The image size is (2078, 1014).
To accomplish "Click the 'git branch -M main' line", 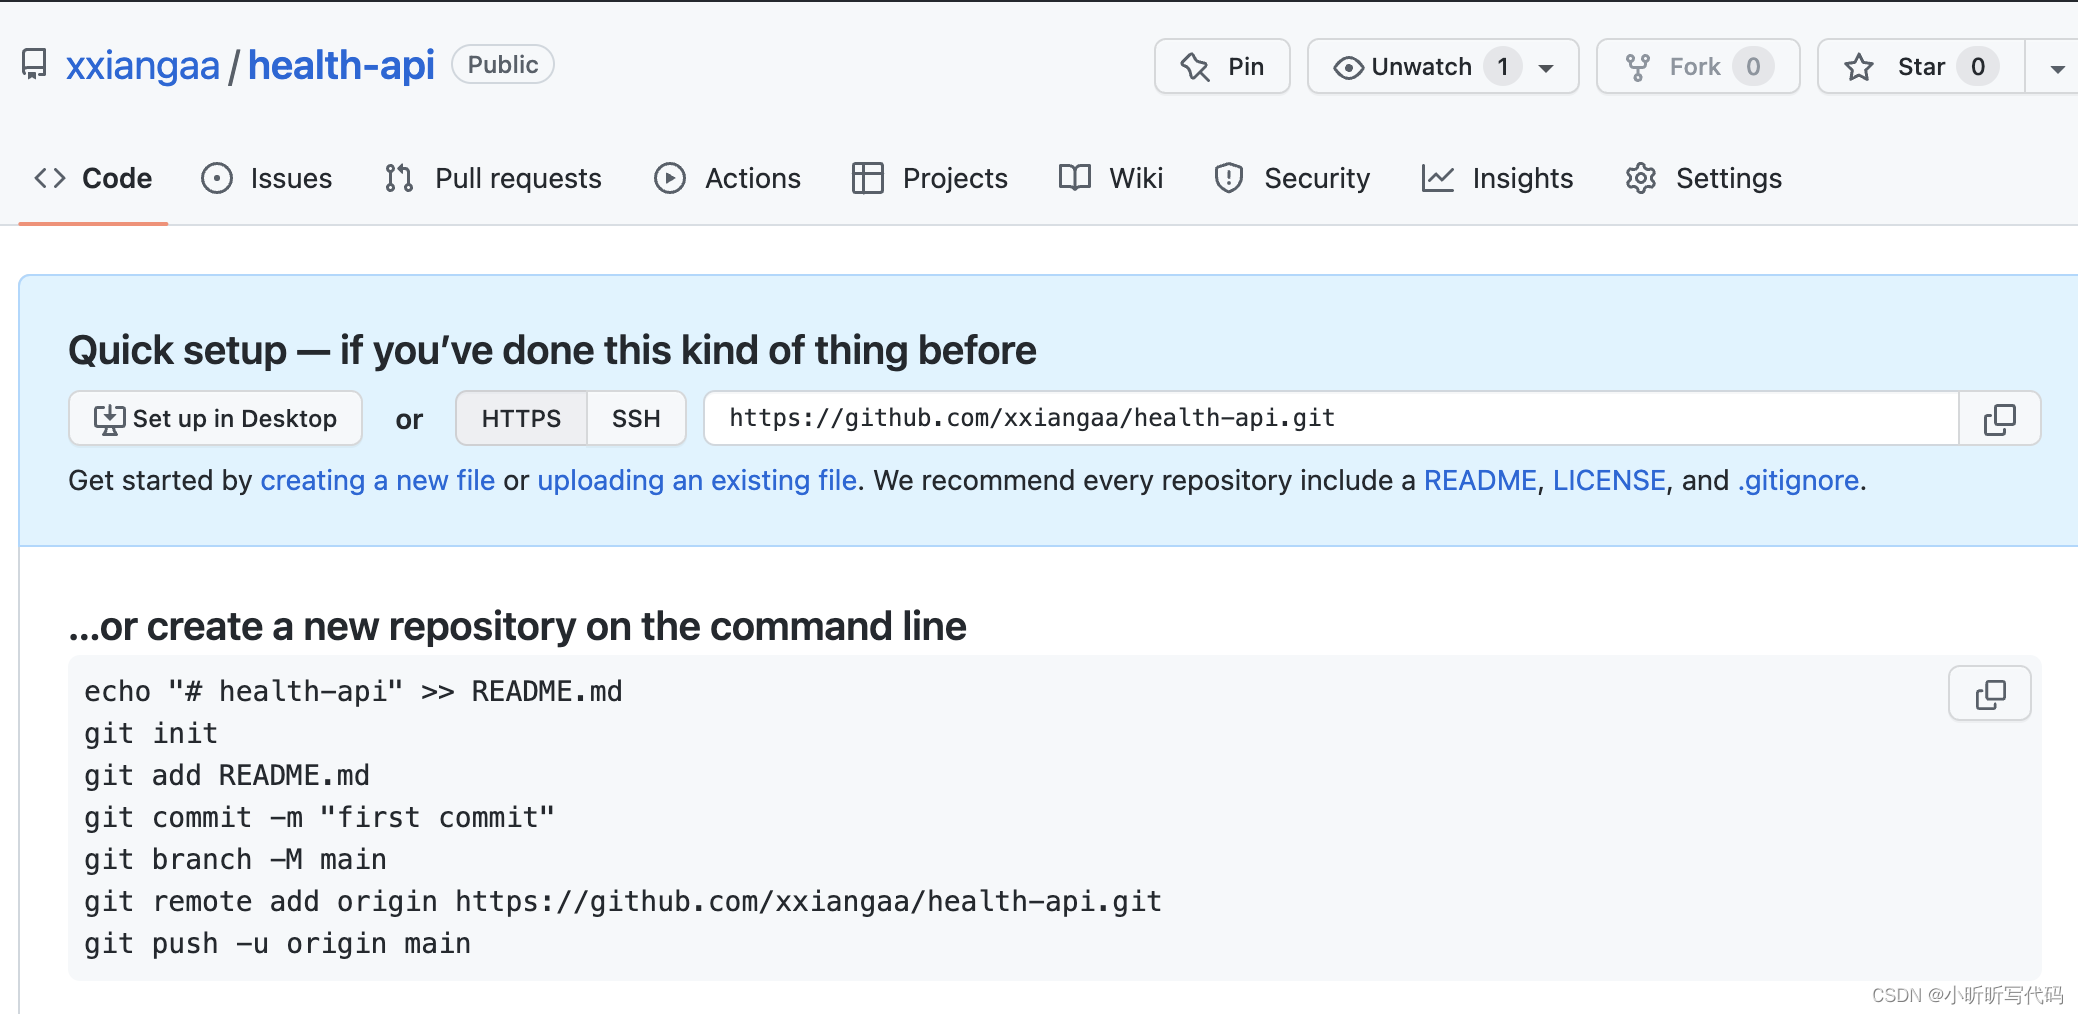I will pos(235,859).
